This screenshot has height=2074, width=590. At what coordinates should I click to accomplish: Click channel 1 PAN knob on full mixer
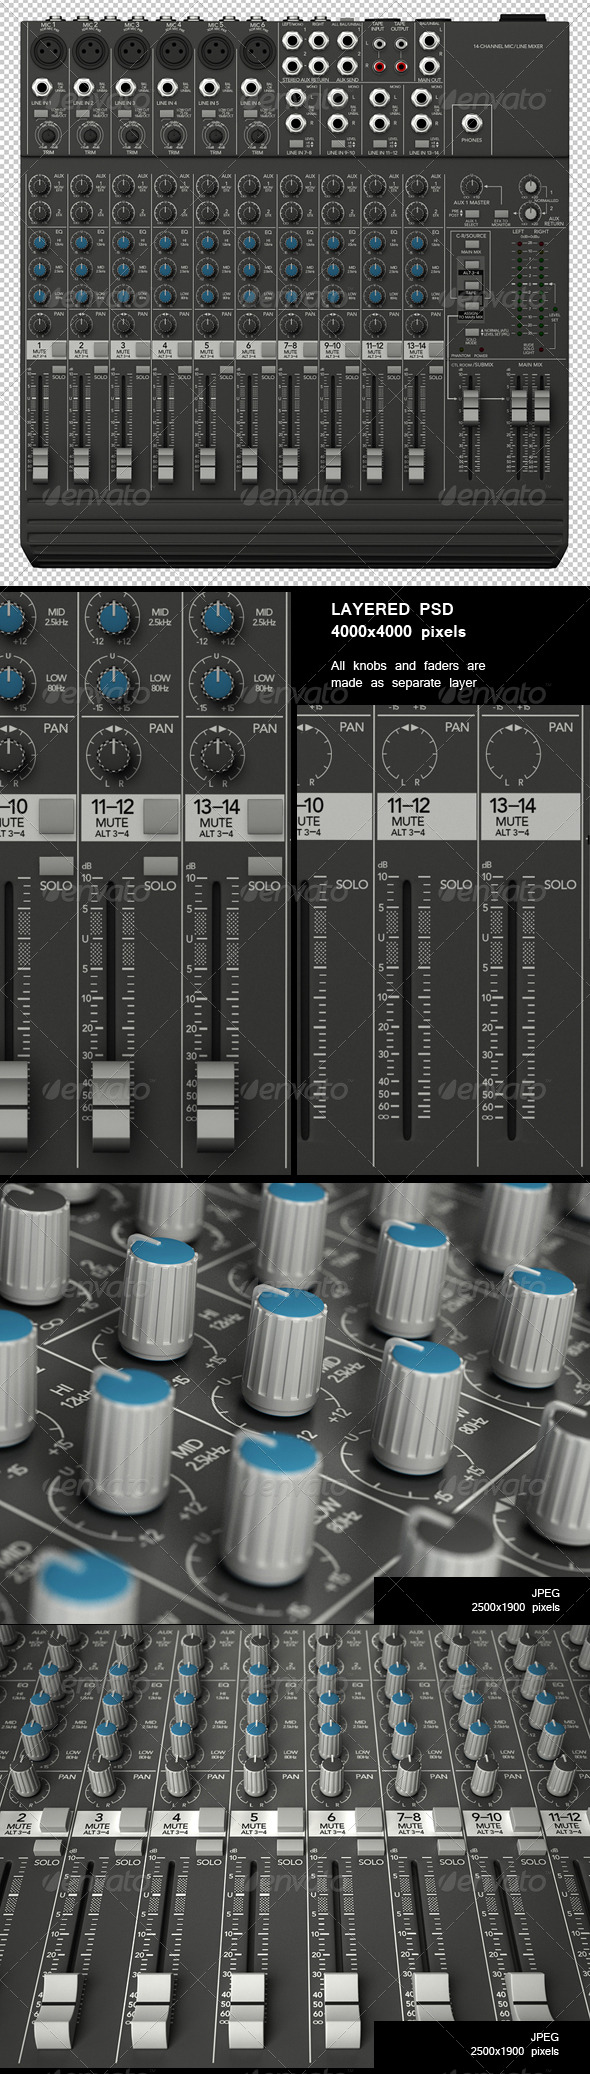[x=39, y=325]
